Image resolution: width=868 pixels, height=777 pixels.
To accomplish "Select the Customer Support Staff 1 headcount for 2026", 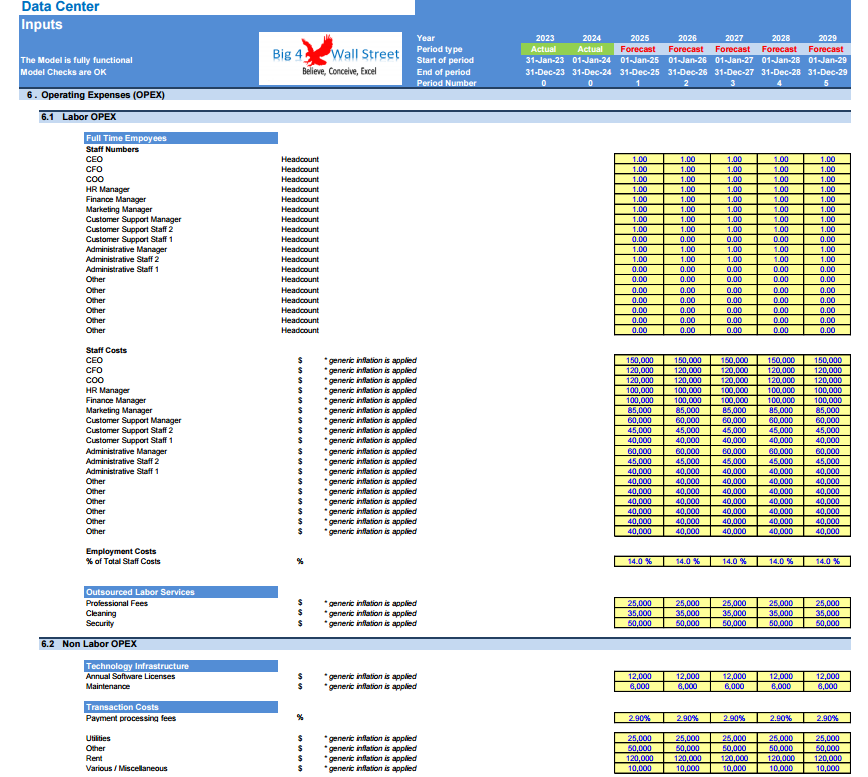I will [687, 240].
